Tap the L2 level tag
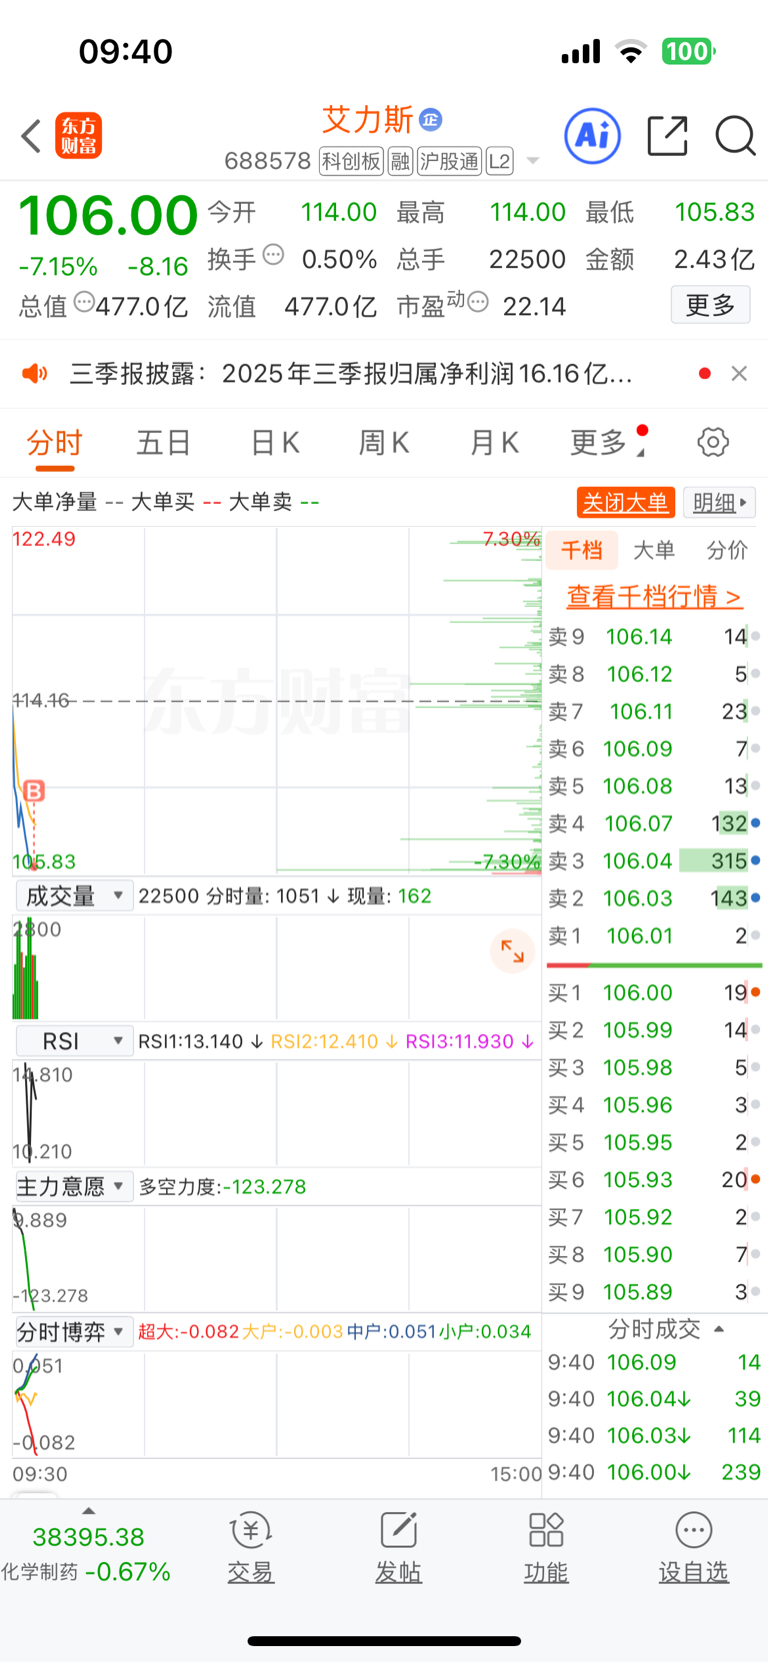 tap(500, 161)
